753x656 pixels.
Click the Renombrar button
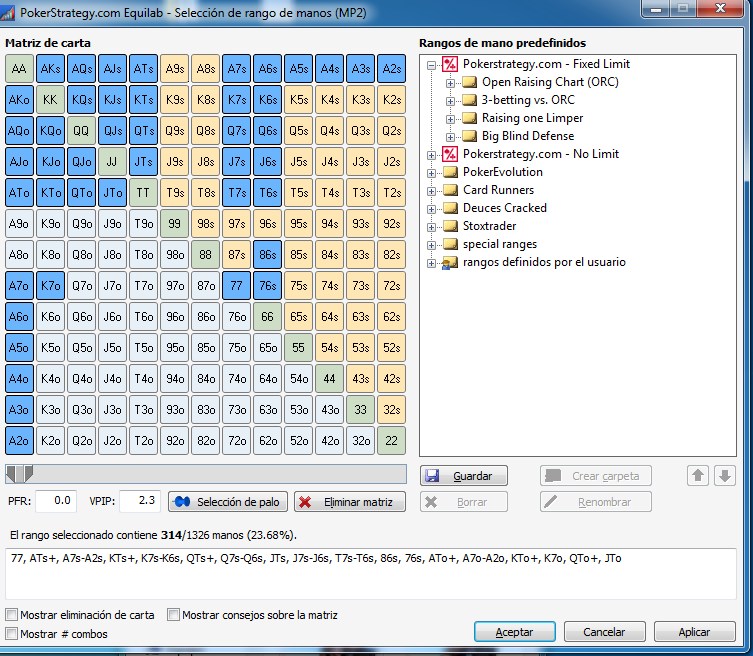(595, 502)
